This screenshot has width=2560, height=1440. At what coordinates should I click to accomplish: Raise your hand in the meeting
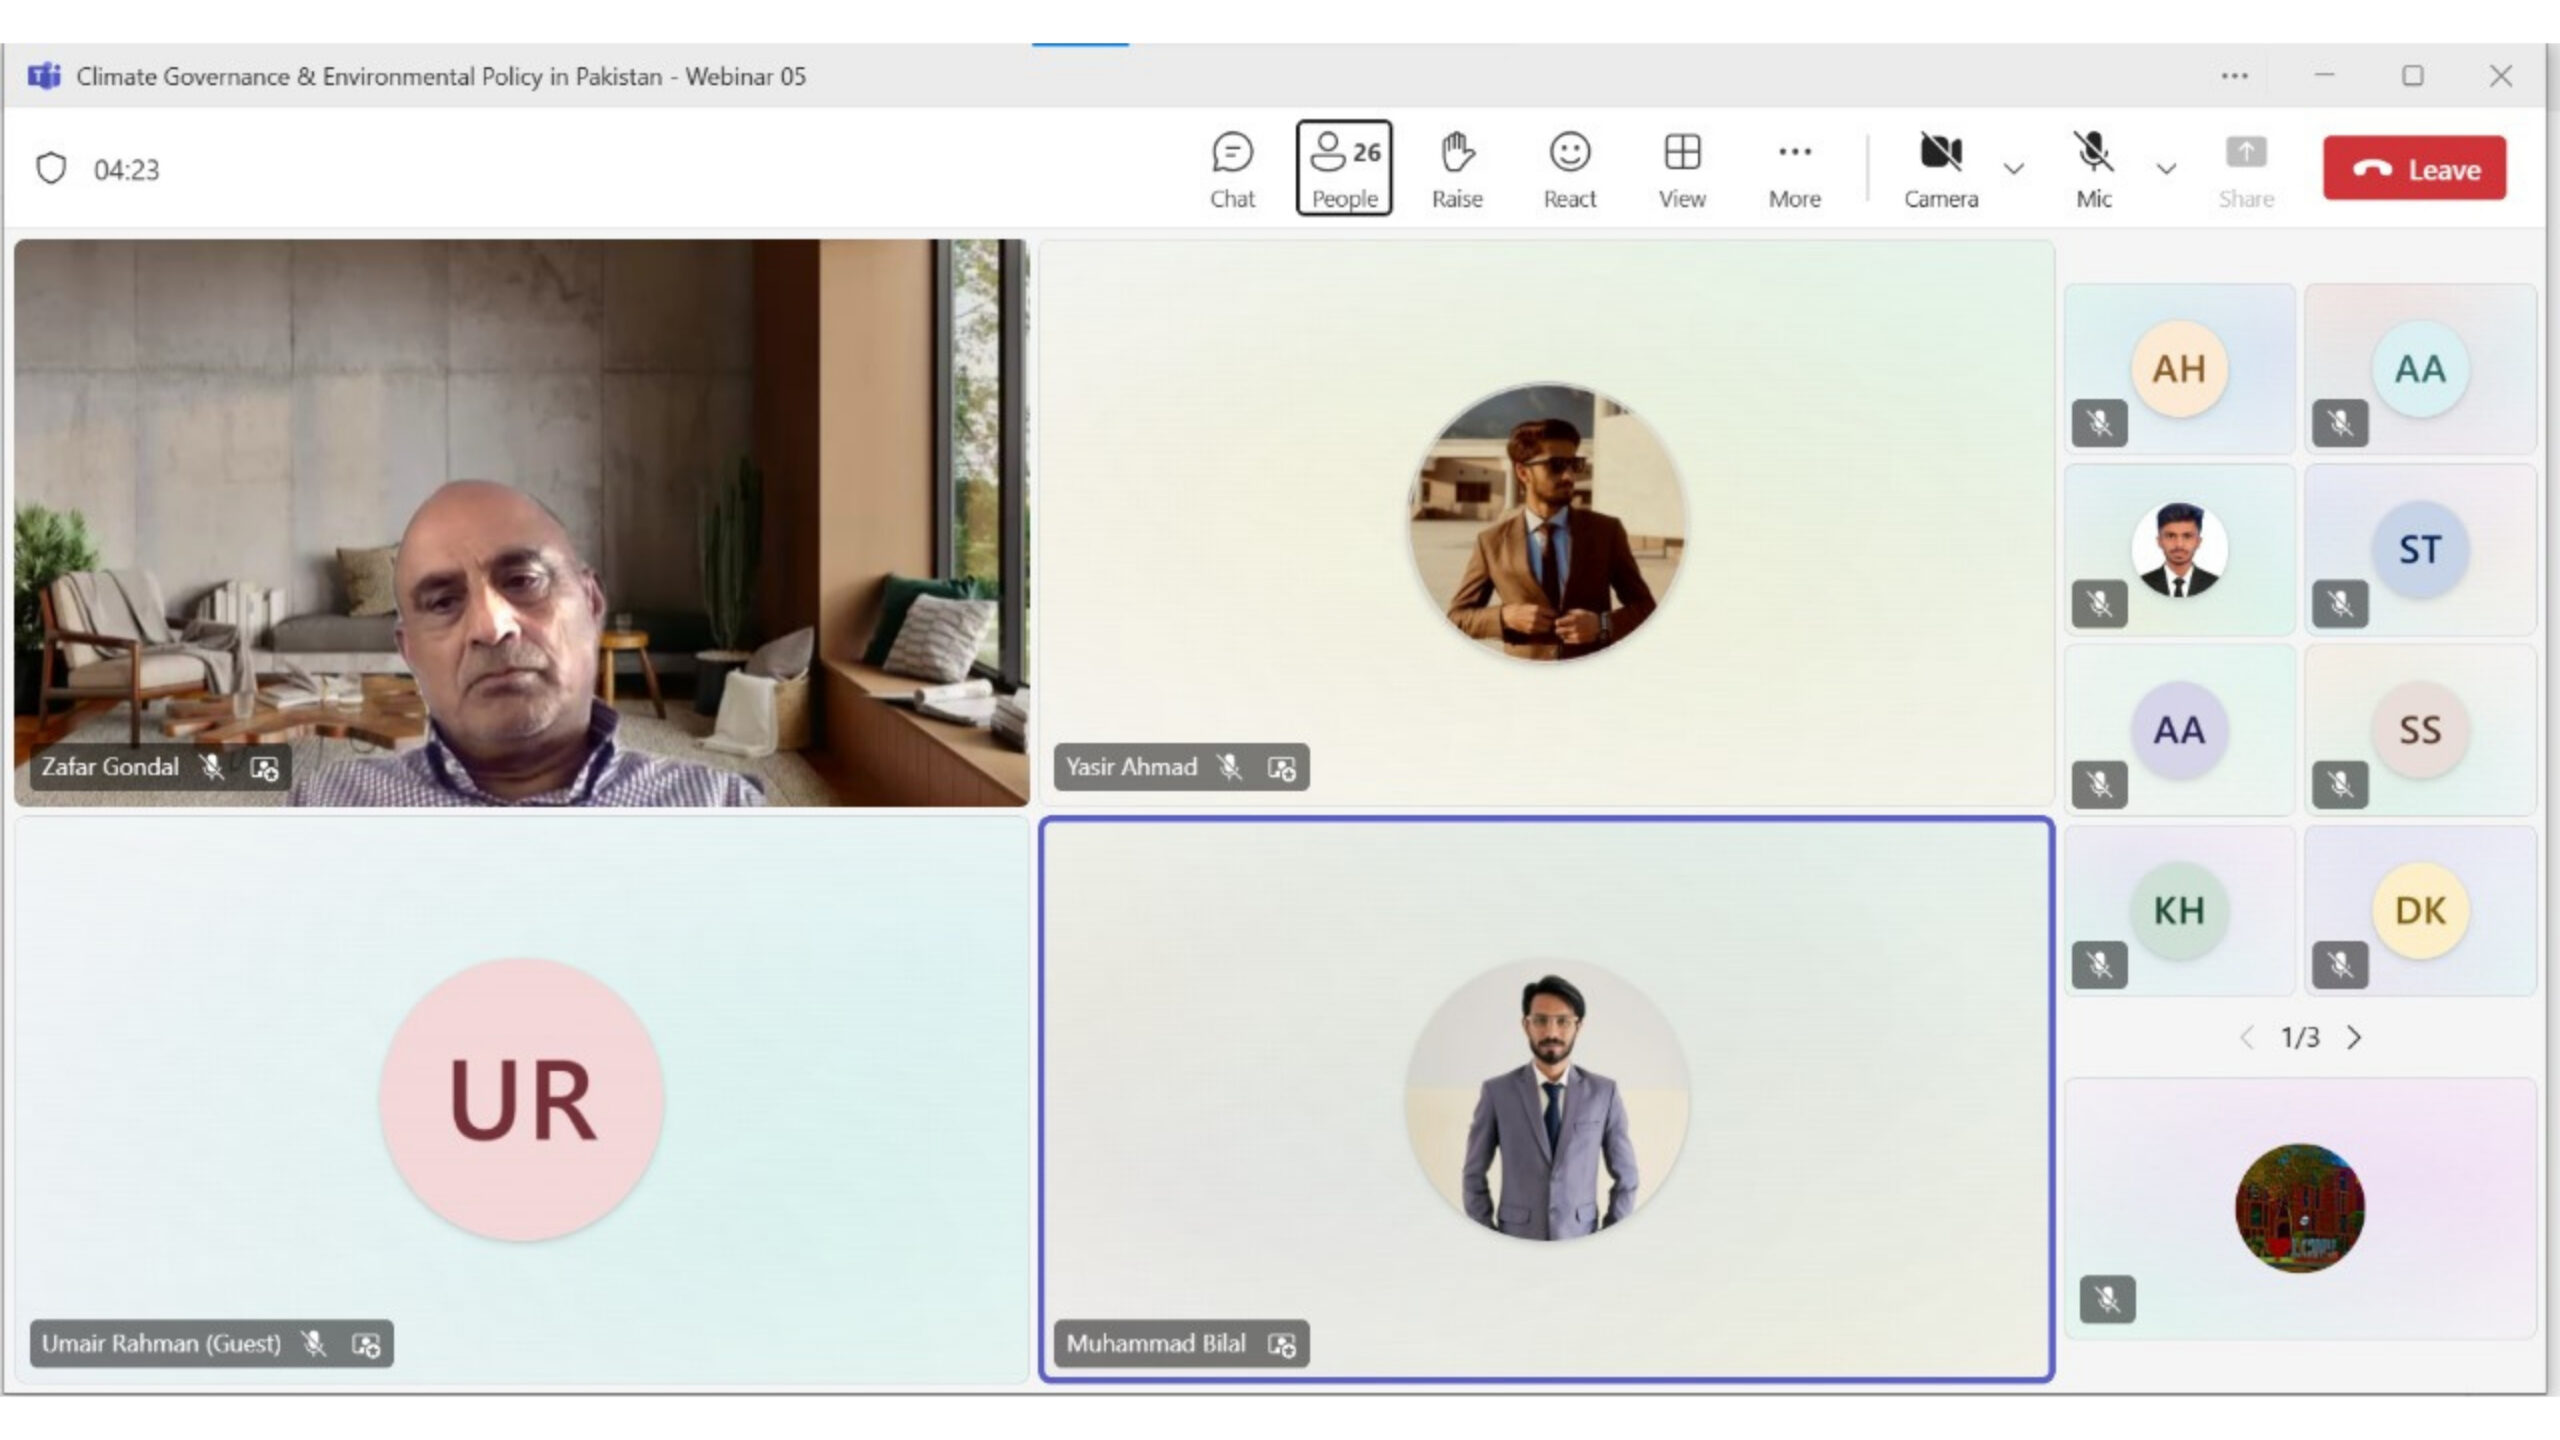[1457, 169]
